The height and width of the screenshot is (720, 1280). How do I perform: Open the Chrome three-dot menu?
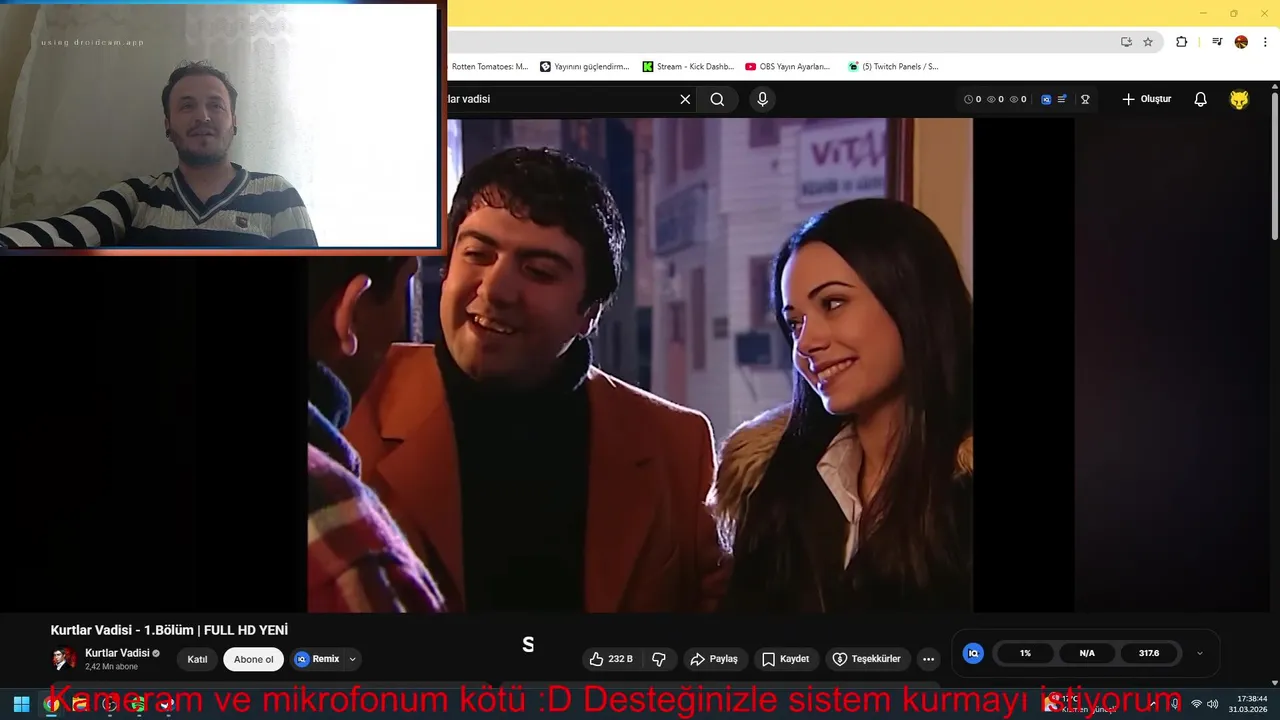(x=1265, y=42)
